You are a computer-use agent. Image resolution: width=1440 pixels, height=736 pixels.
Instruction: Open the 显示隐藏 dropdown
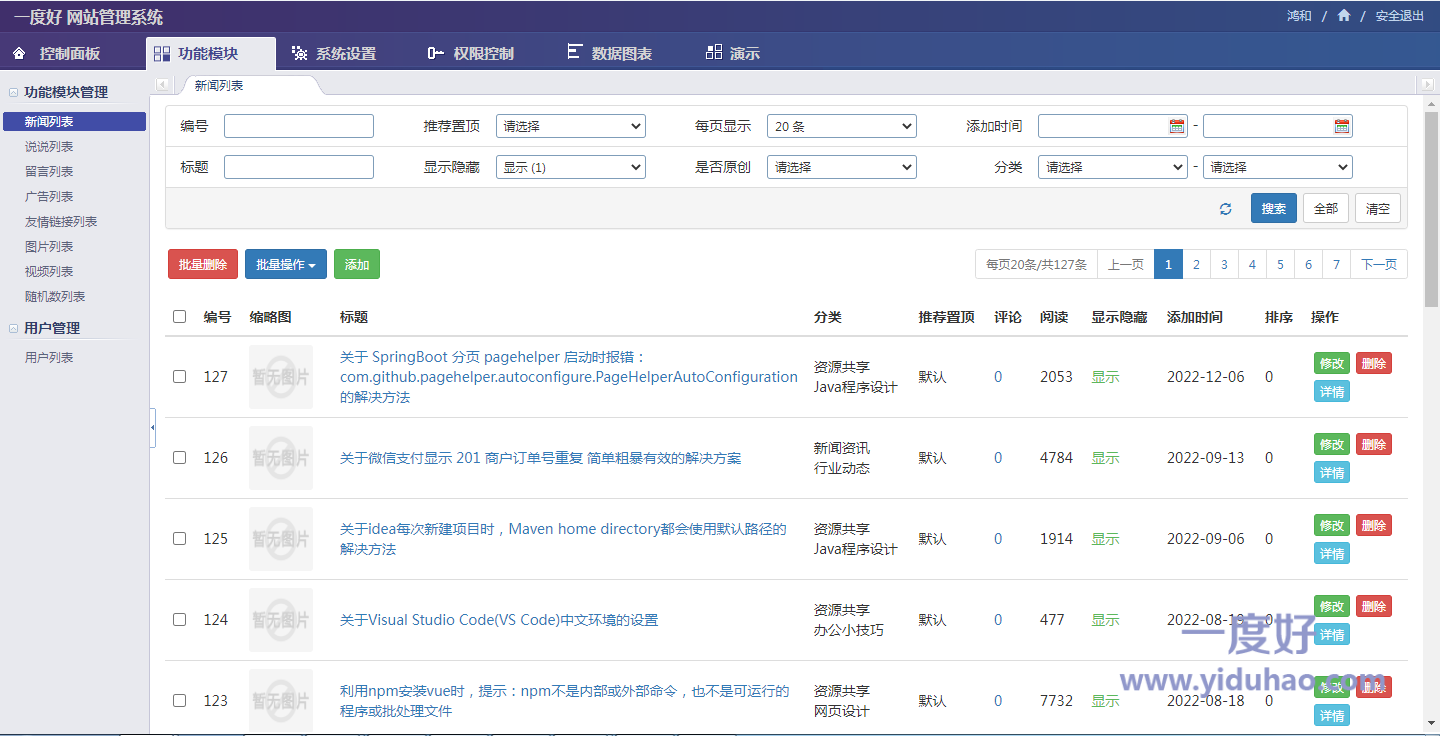click(x=571, y=167)
